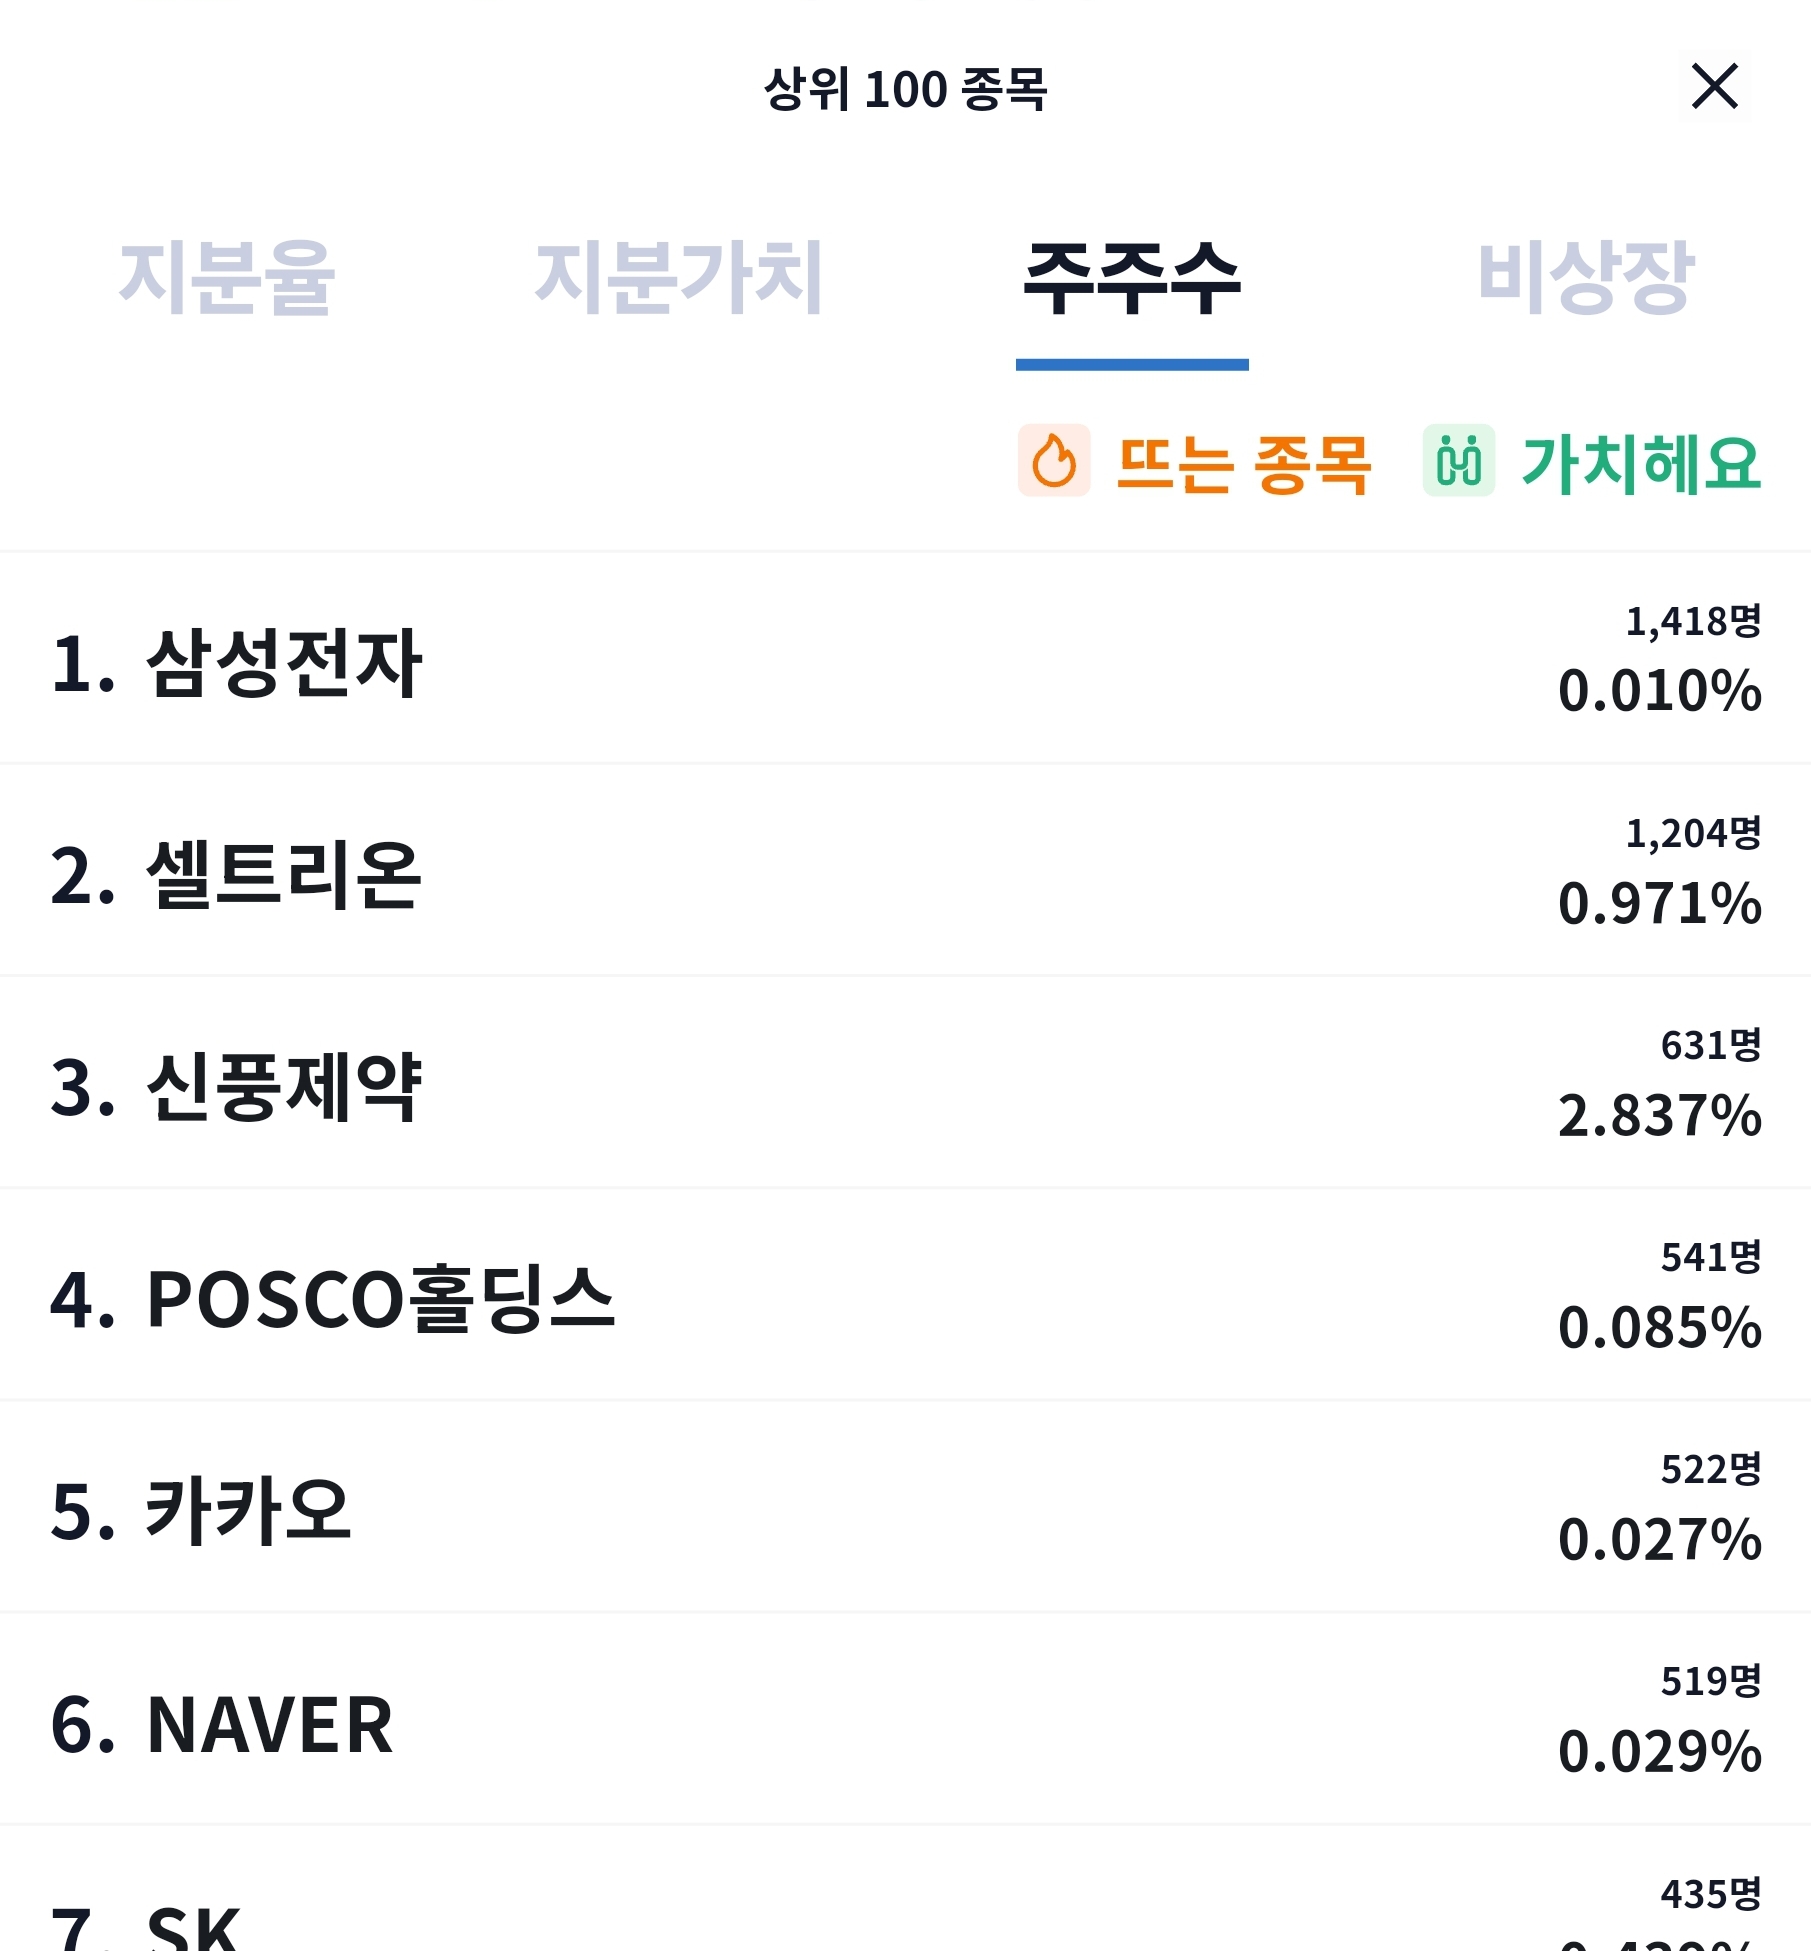Image resolution: width=1811 pixels, height=1951 pixels.
Task: Select the 주주수 tab
Action: tap(1132, 280)
